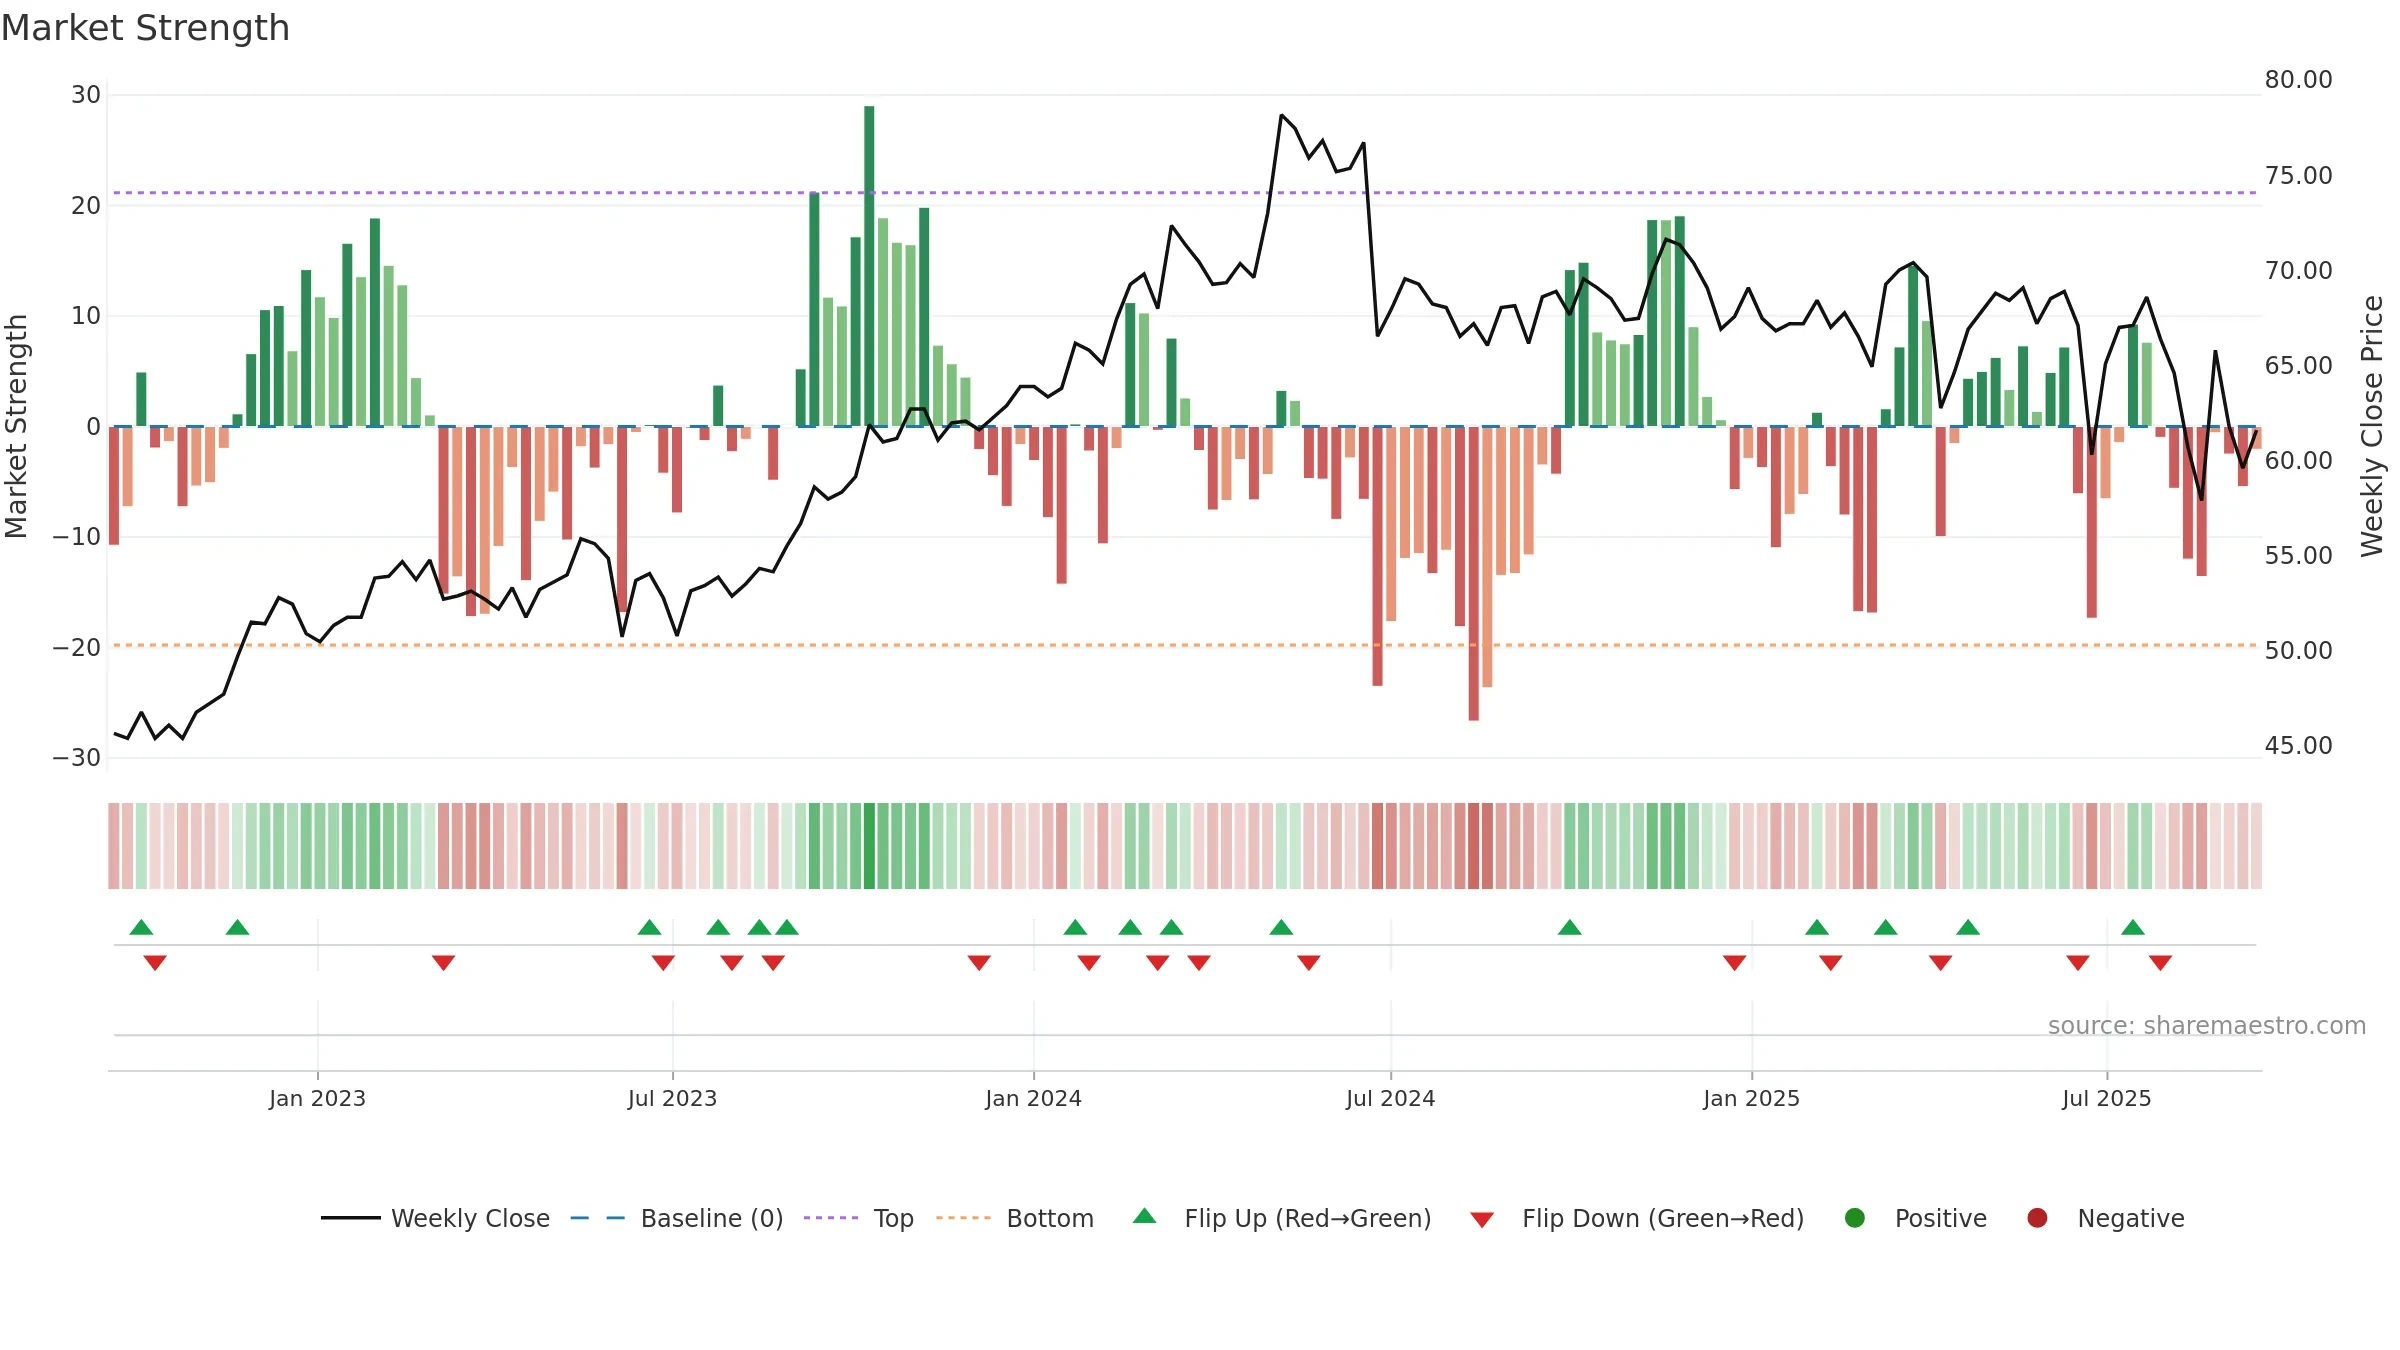Click the 45.00 price axis tick
The height and width of the screenshot is (1350, 2400).
pyautogui.click(x=2298, y=746)
